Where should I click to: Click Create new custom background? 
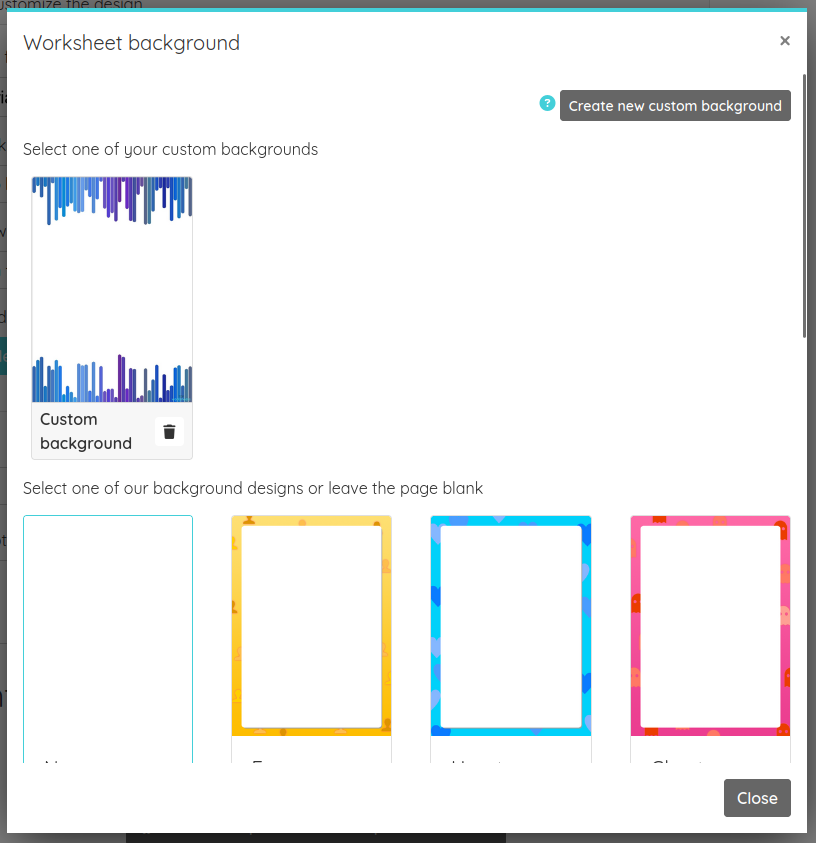(x=675, y=105)
